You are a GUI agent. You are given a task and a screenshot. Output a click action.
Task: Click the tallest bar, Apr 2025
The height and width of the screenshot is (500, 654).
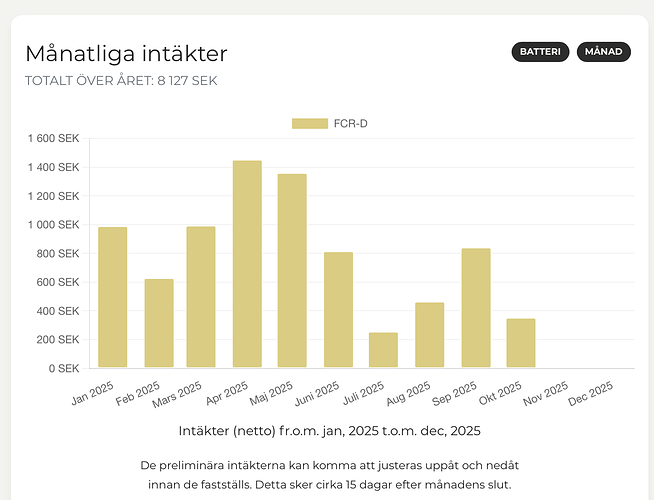[x=247, y=265]
